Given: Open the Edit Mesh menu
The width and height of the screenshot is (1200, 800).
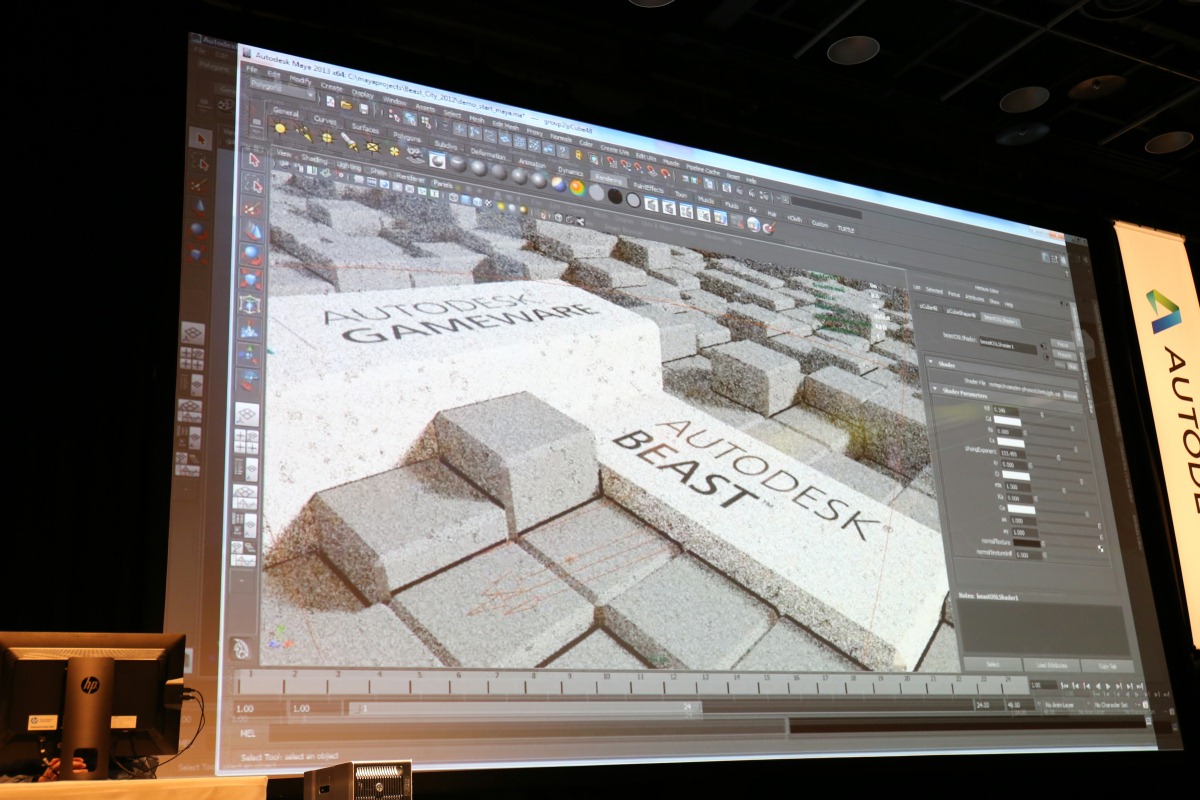Looking at the screenshot, I should tap(505, 124).
